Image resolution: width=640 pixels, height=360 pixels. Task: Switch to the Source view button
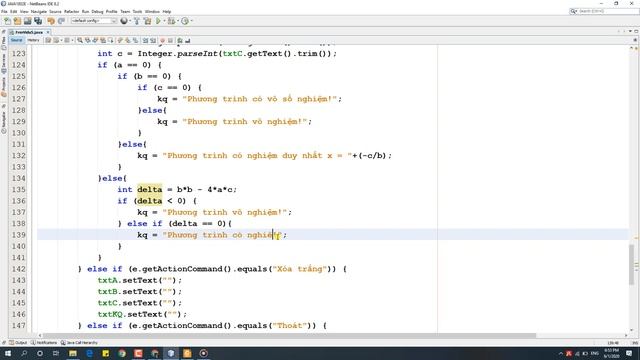pos(16,40)
